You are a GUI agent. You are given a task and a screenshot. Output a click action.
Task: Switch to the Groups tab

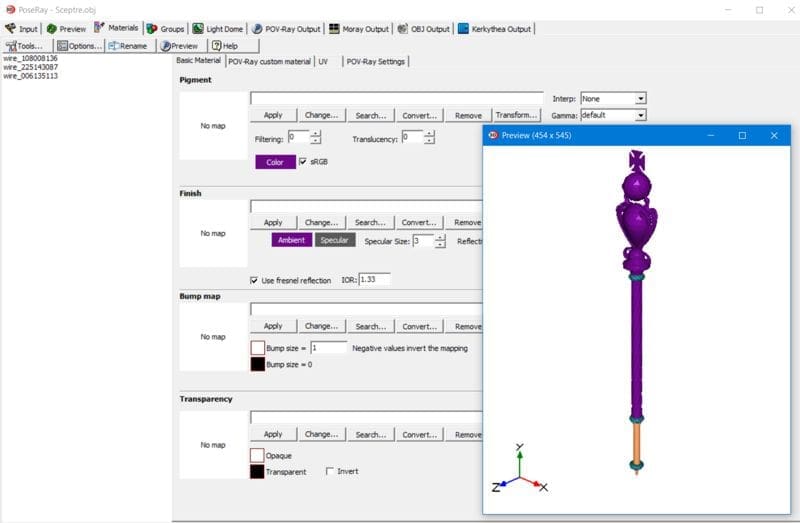click(166, 29)
